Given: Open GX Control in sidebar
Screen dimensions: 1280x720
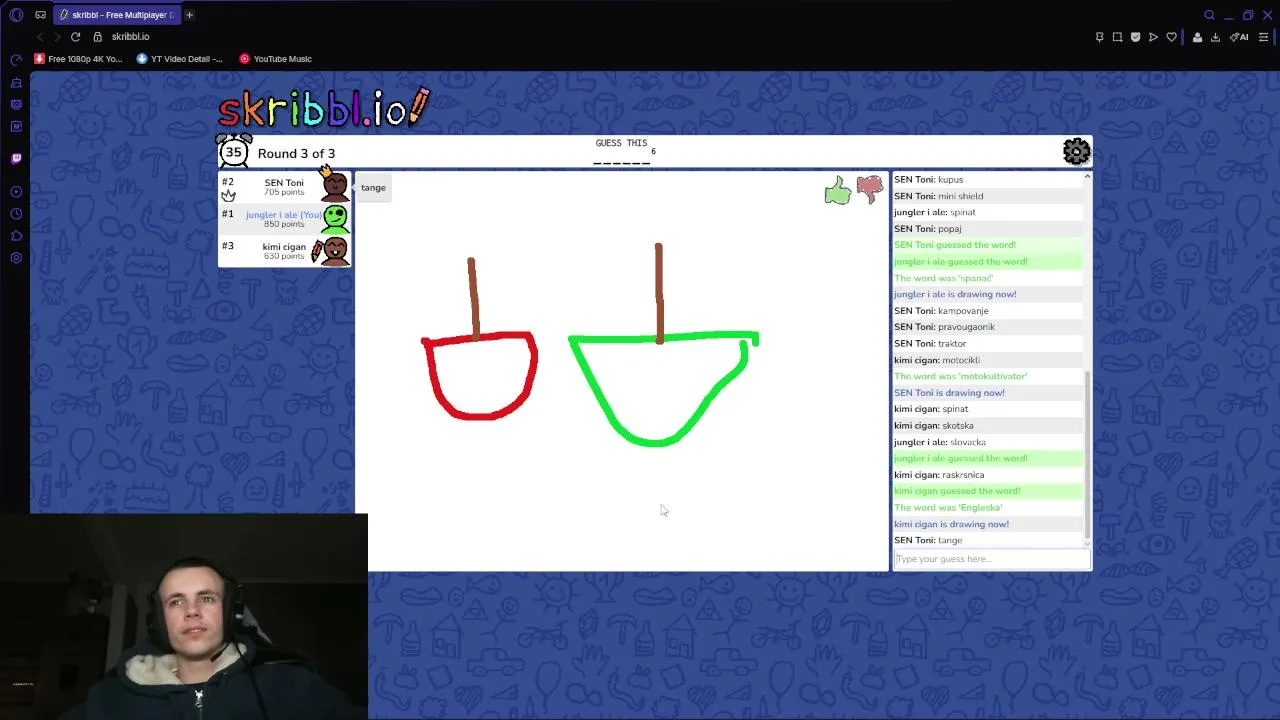Looking at the screenshot, I should [16, 60].
